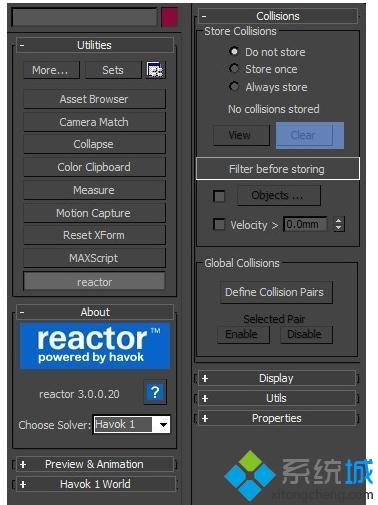The image size is (378, 505).
Task: Click the No collisions stored status text
Action: click(274, 109)
